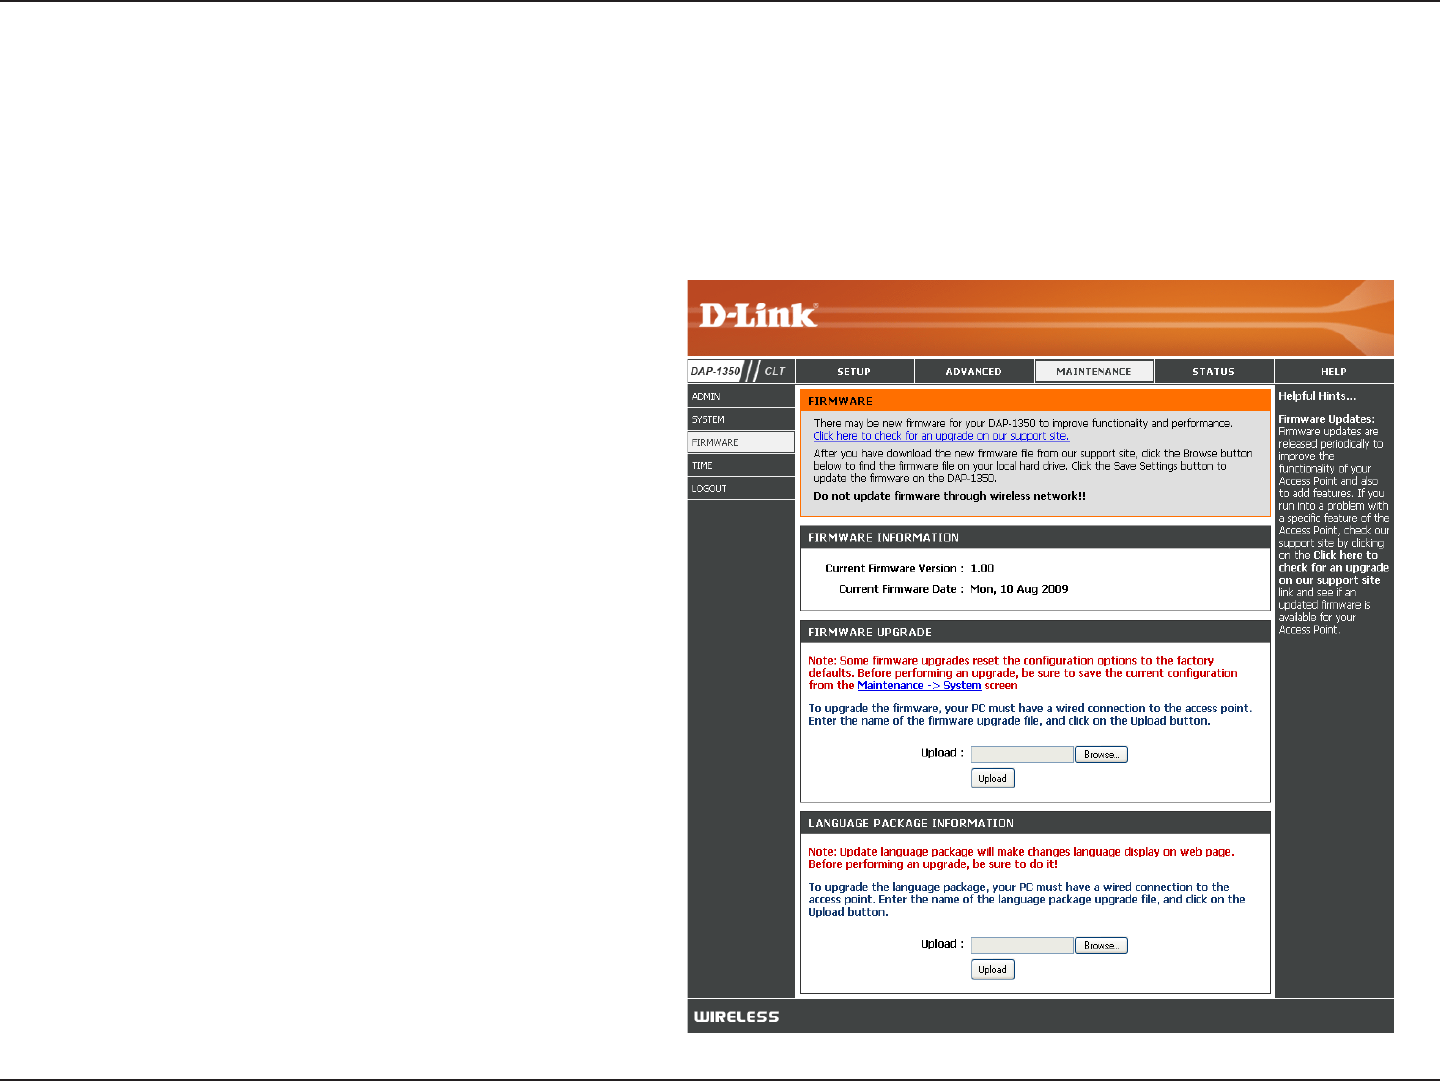Click Logout in the sidebar

741,488
